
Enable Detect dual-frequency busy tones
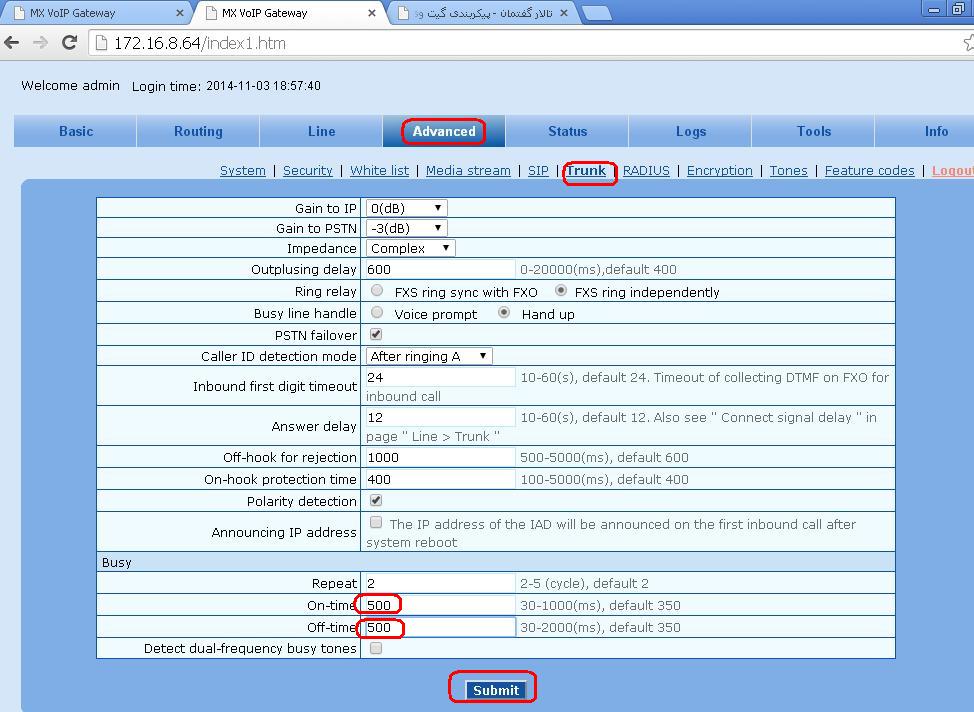[376, 648]
